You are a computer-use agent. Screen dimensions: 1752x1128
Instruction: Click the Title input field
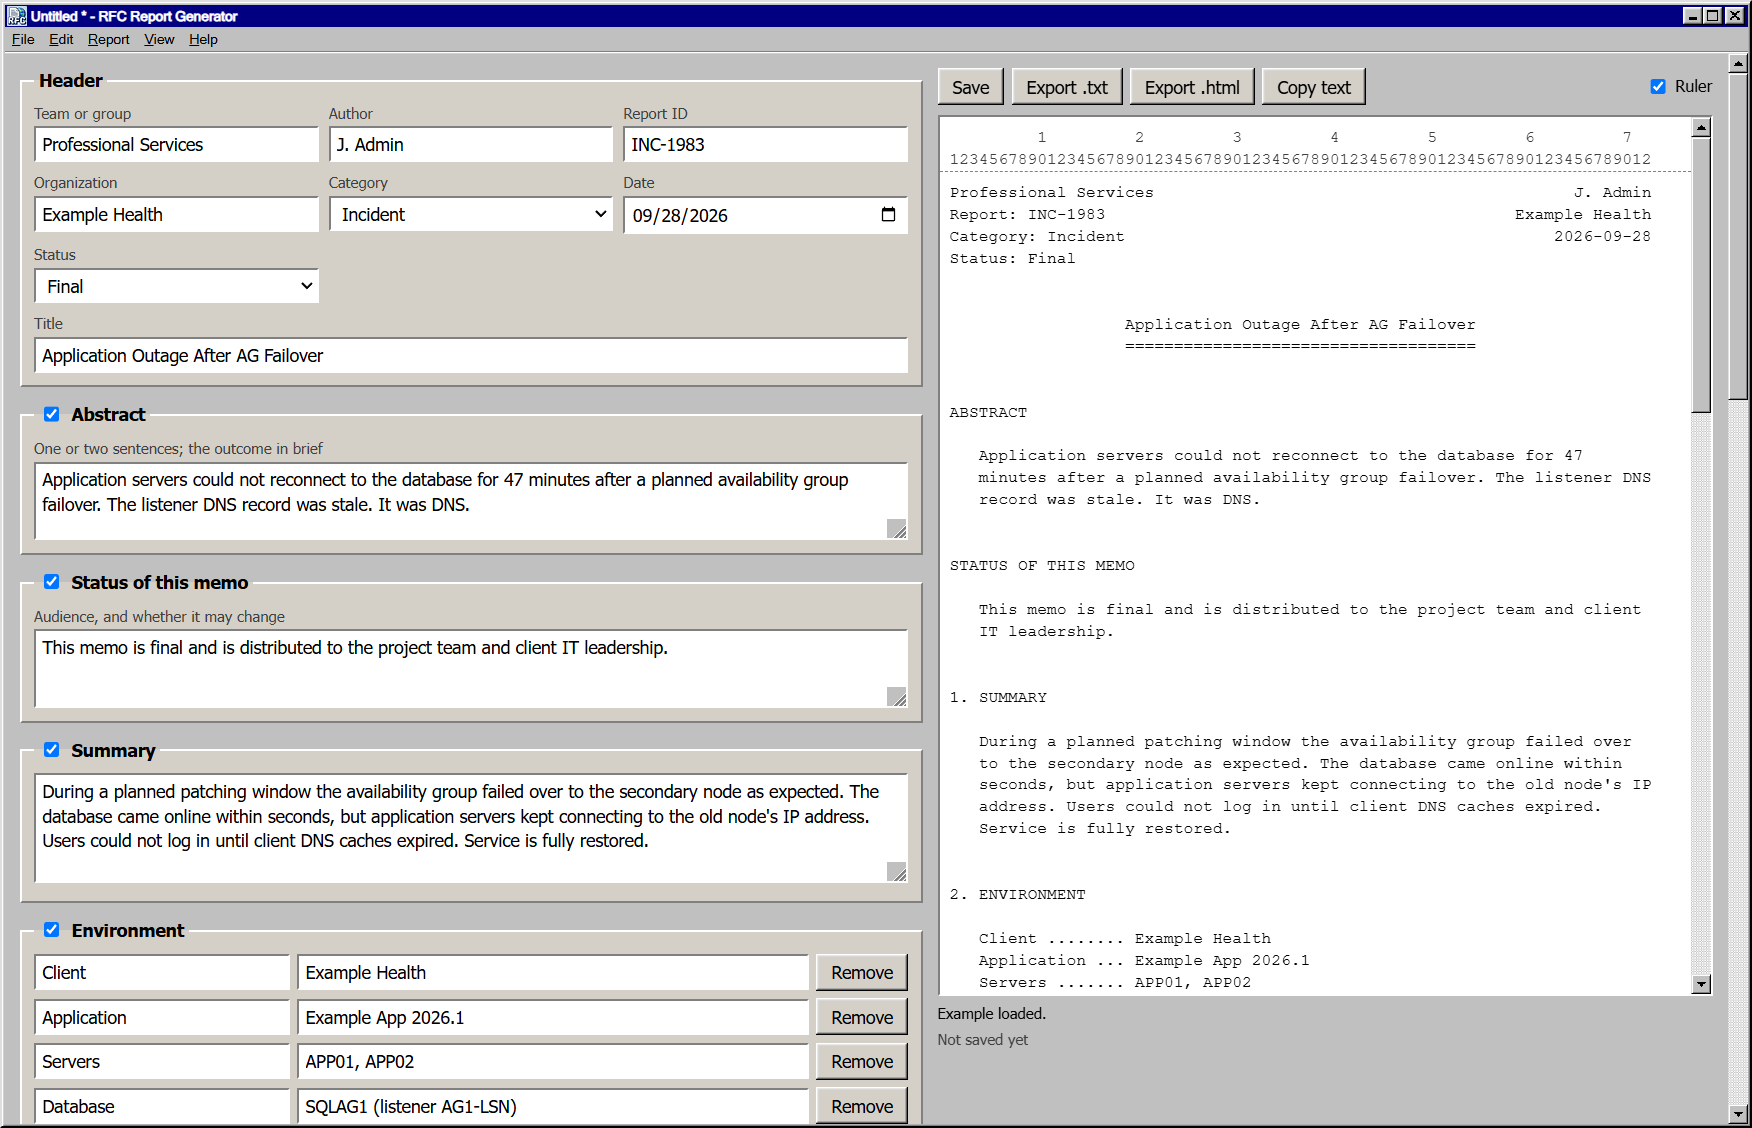pos(471,356)
